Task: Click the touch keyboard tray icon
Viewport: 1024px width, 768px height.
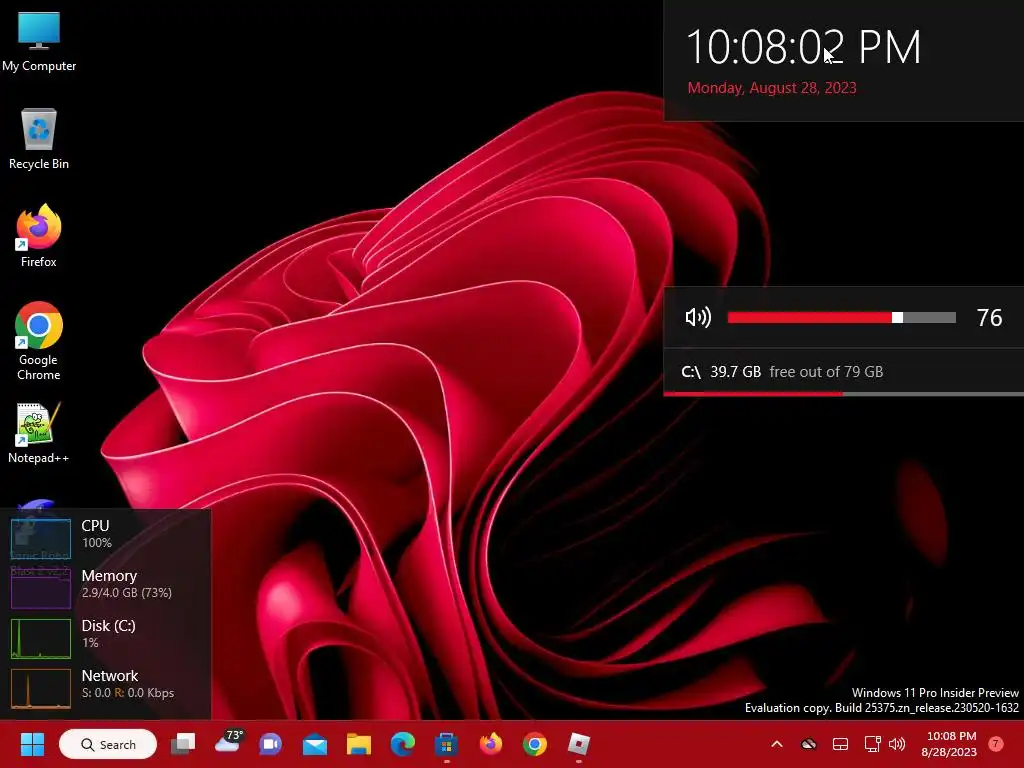Action: 840,744
